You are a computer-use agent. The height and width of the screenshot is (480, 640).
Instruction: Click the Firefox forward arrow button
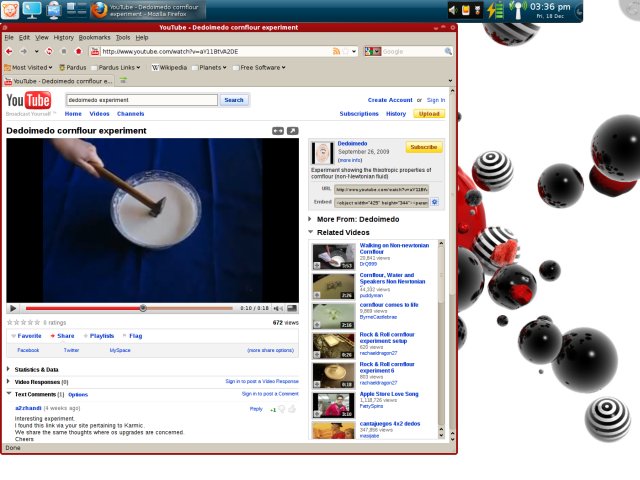pos(23,51)
